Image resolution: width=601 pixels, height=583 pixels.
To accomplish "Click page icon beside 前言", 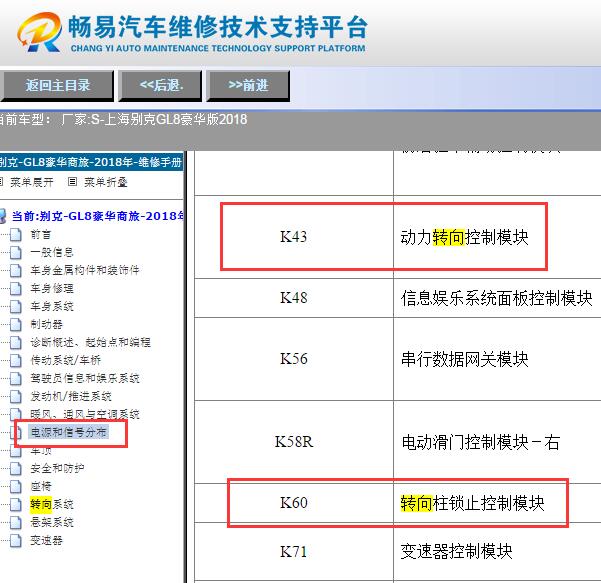I will point(16,235).
